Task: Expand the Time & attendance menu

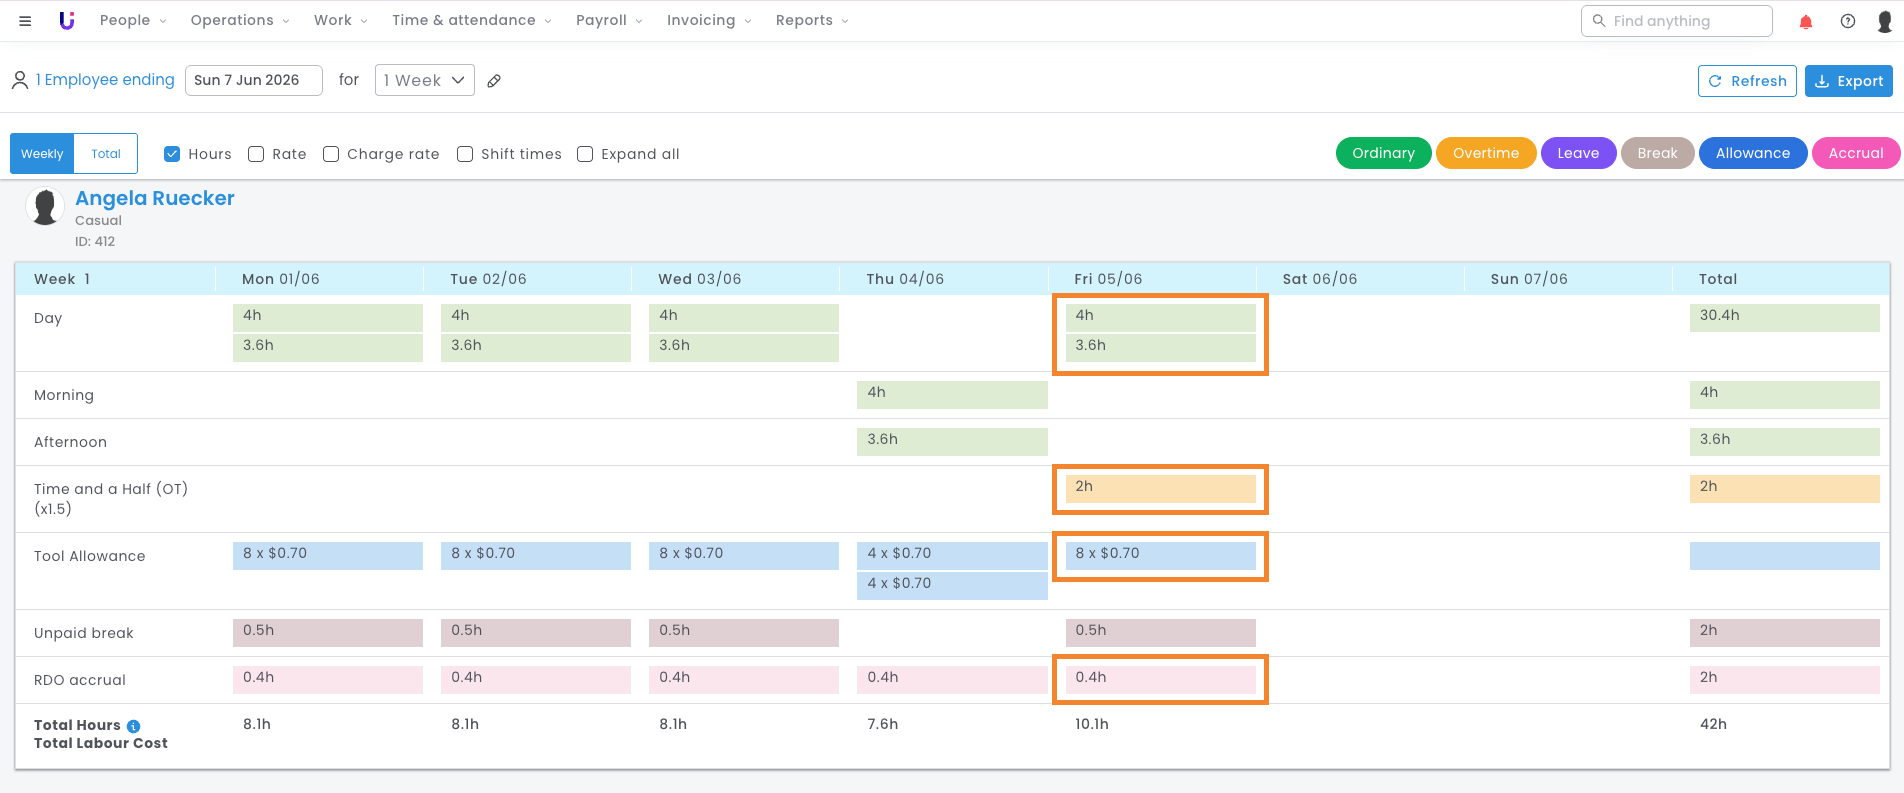Action: point(471,20)
